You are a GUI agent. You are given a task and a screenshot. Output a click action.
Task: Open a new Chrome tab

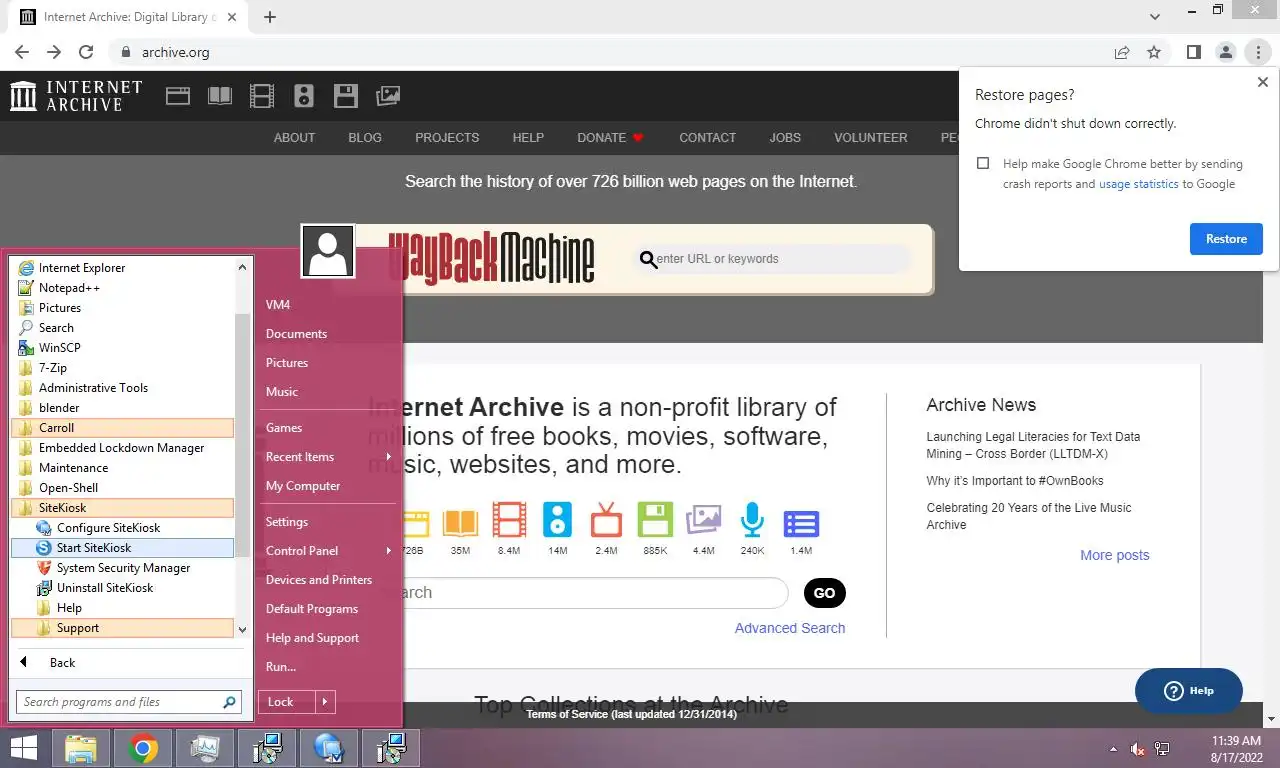tap(270, 17)
